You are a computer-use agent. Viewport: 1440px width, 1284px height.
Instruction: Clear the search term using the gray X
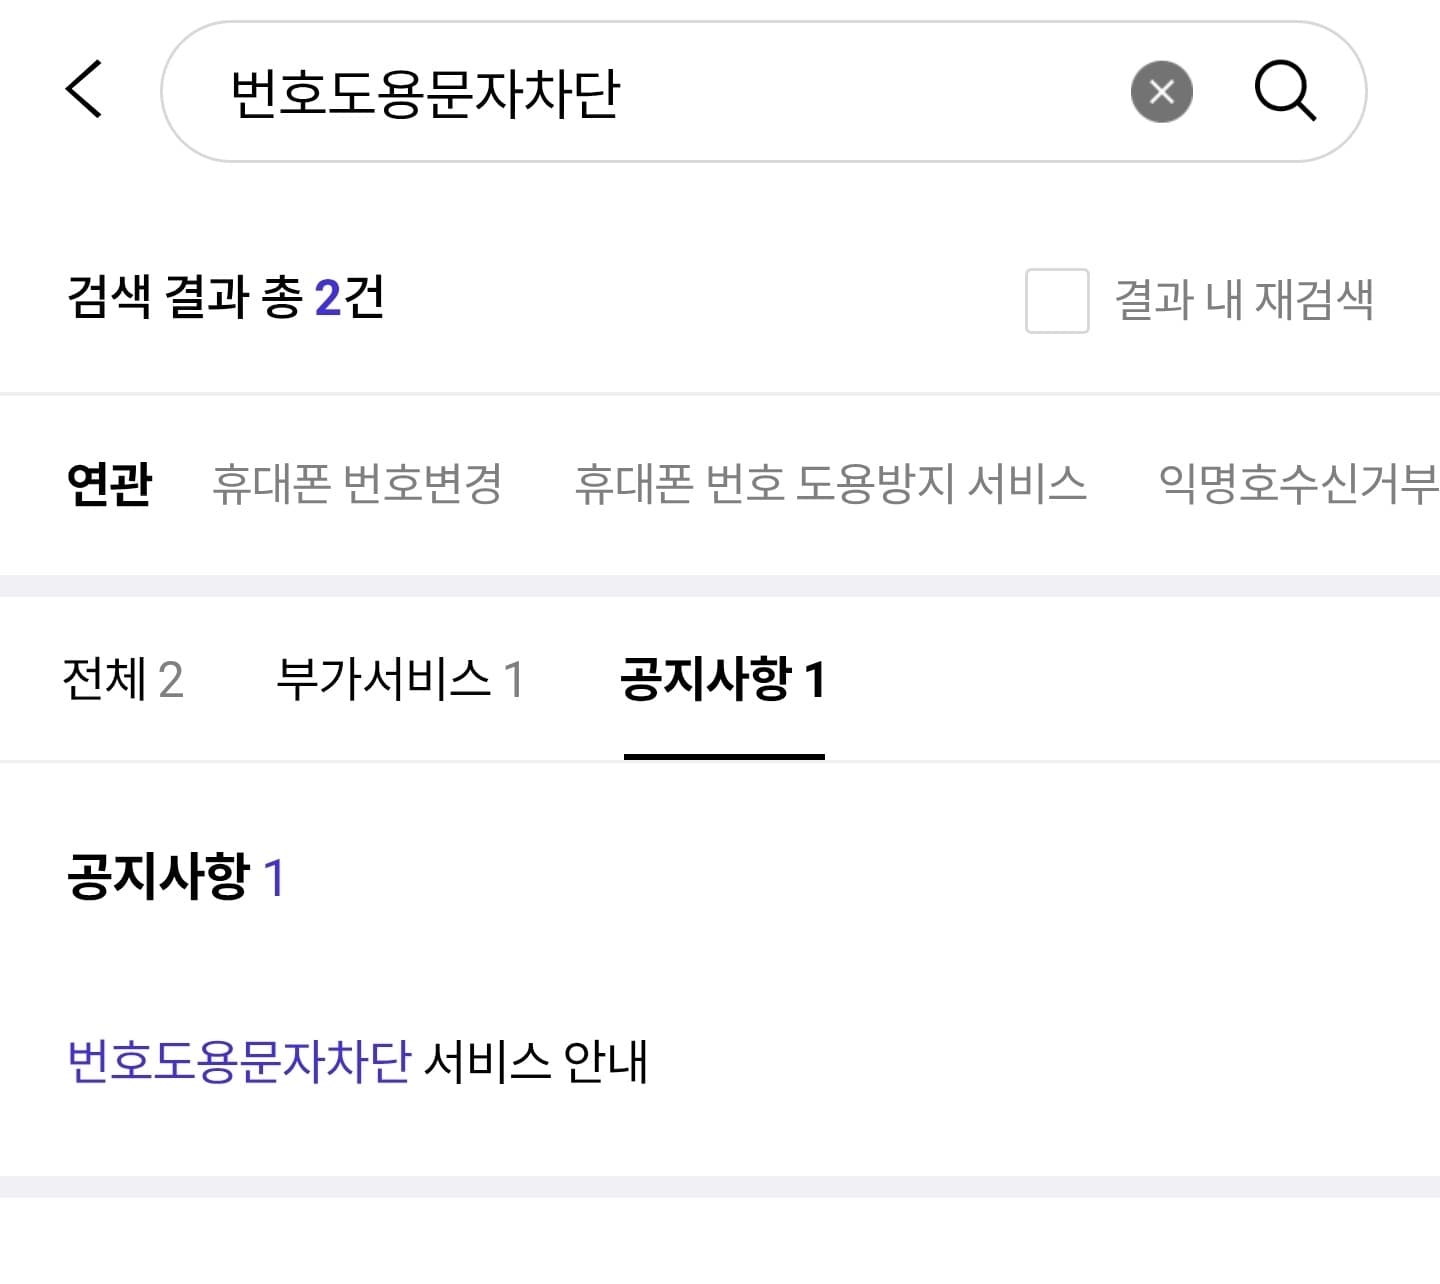click(x=1161, y=91)
